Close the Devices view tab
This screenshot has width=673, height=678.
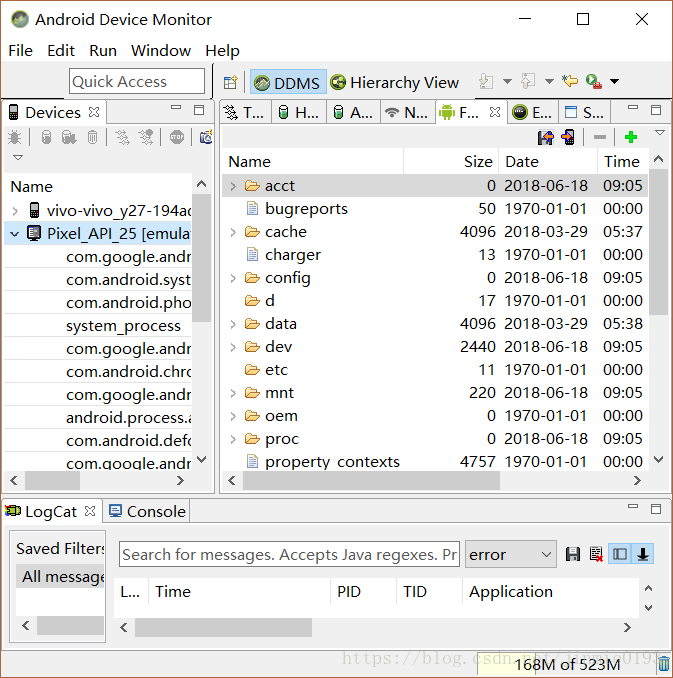[x=94, y=112]
